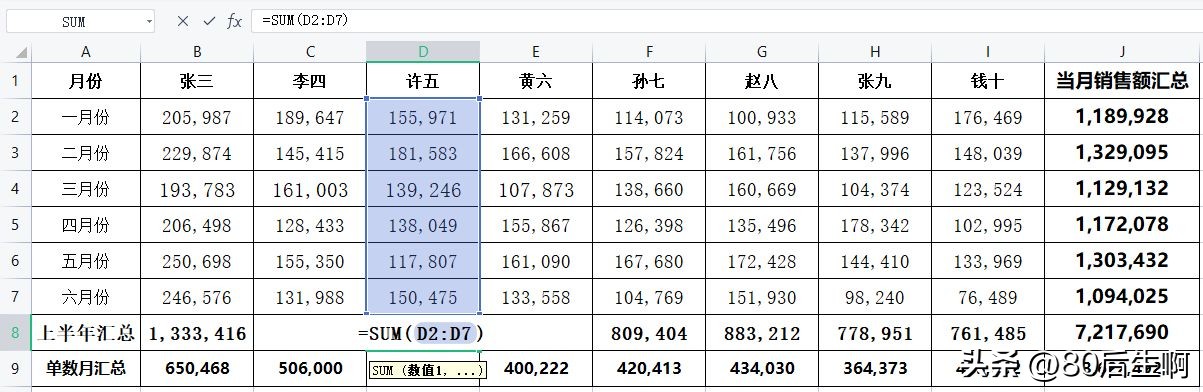Click cell with value 161,003
The height and width of the screenshot is (392, 1203).
[x=310, y=189]
